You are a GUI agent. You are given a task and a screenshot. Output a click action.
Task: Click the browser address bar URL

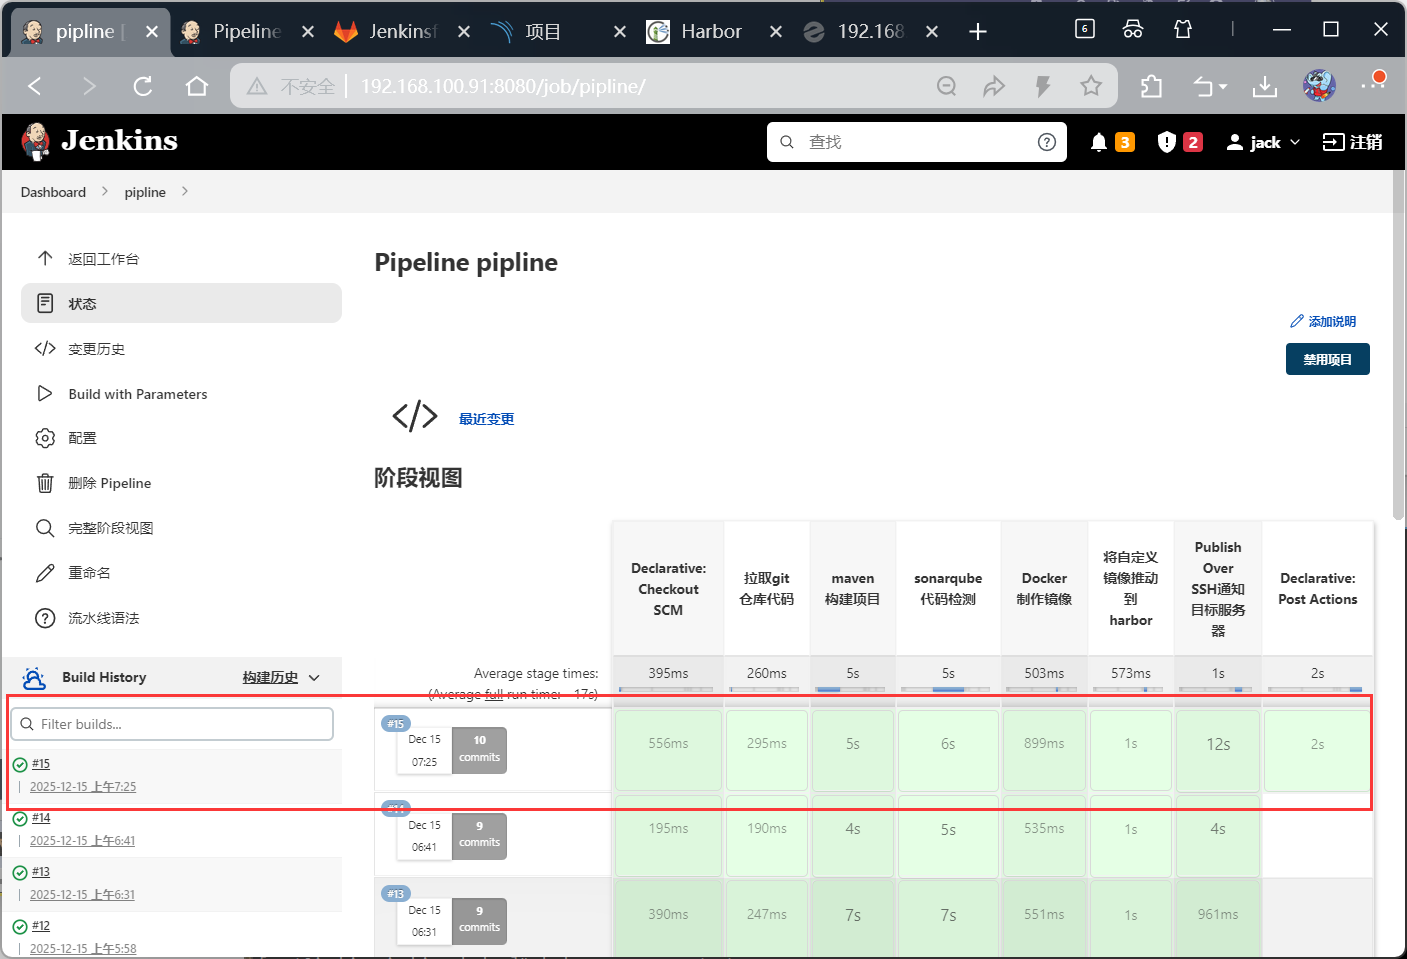click(503, 86)
